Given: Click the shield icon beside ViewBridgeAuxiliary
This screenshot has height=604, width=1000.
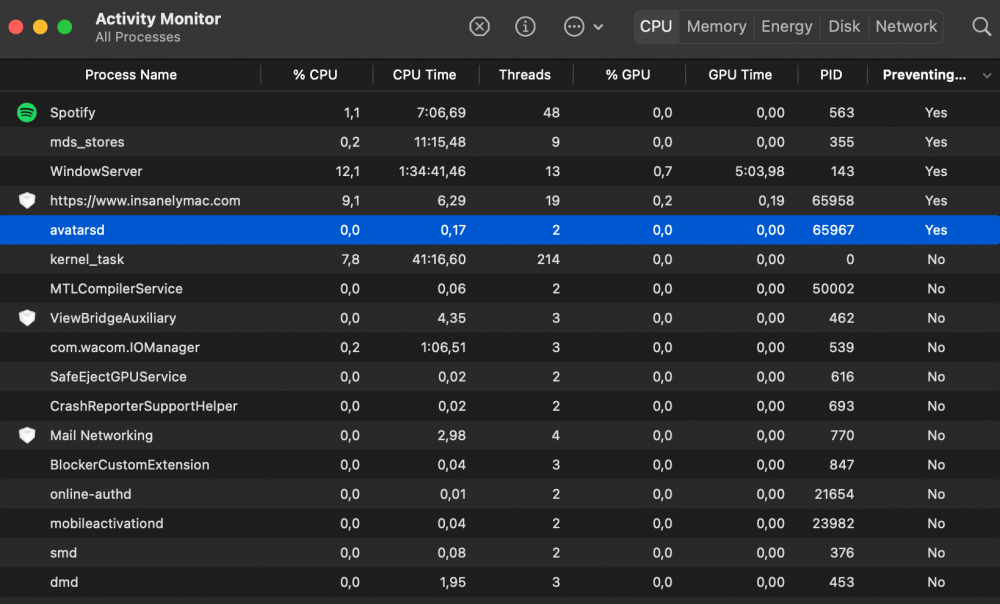Looking at the screenshot, I should pos(27,318).
